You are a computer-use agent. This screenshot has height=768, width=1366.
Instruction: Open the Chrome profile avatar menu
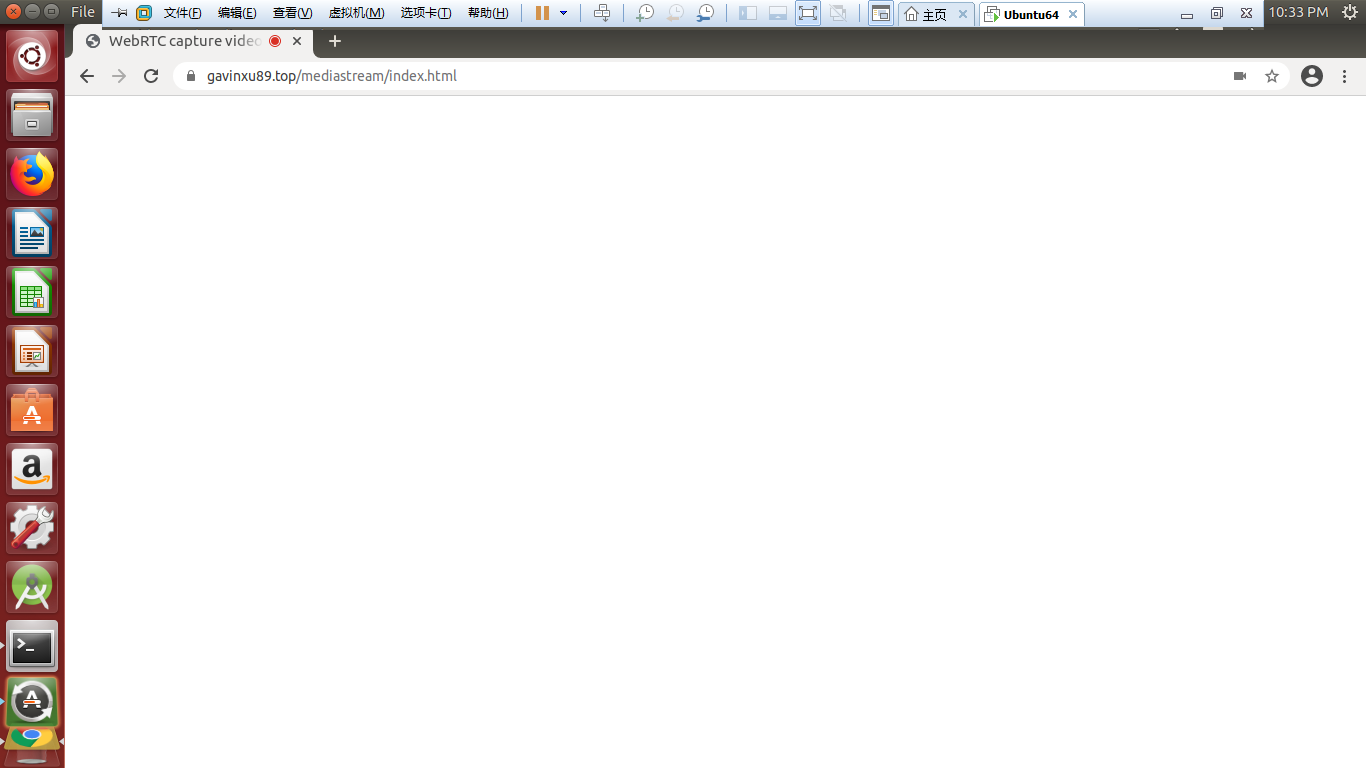click(1312, 76)
